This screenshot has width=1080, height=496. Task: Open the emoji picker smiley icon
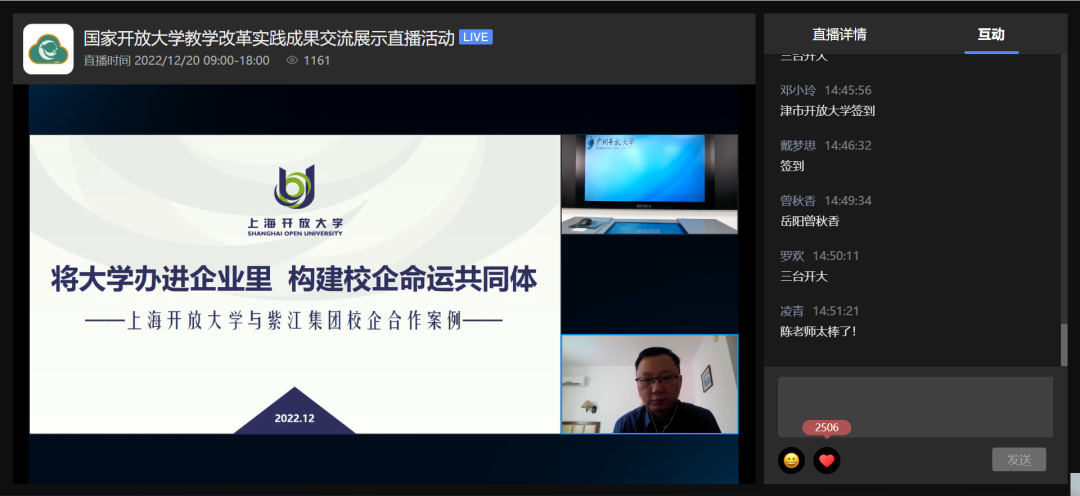tap(791, 460)
